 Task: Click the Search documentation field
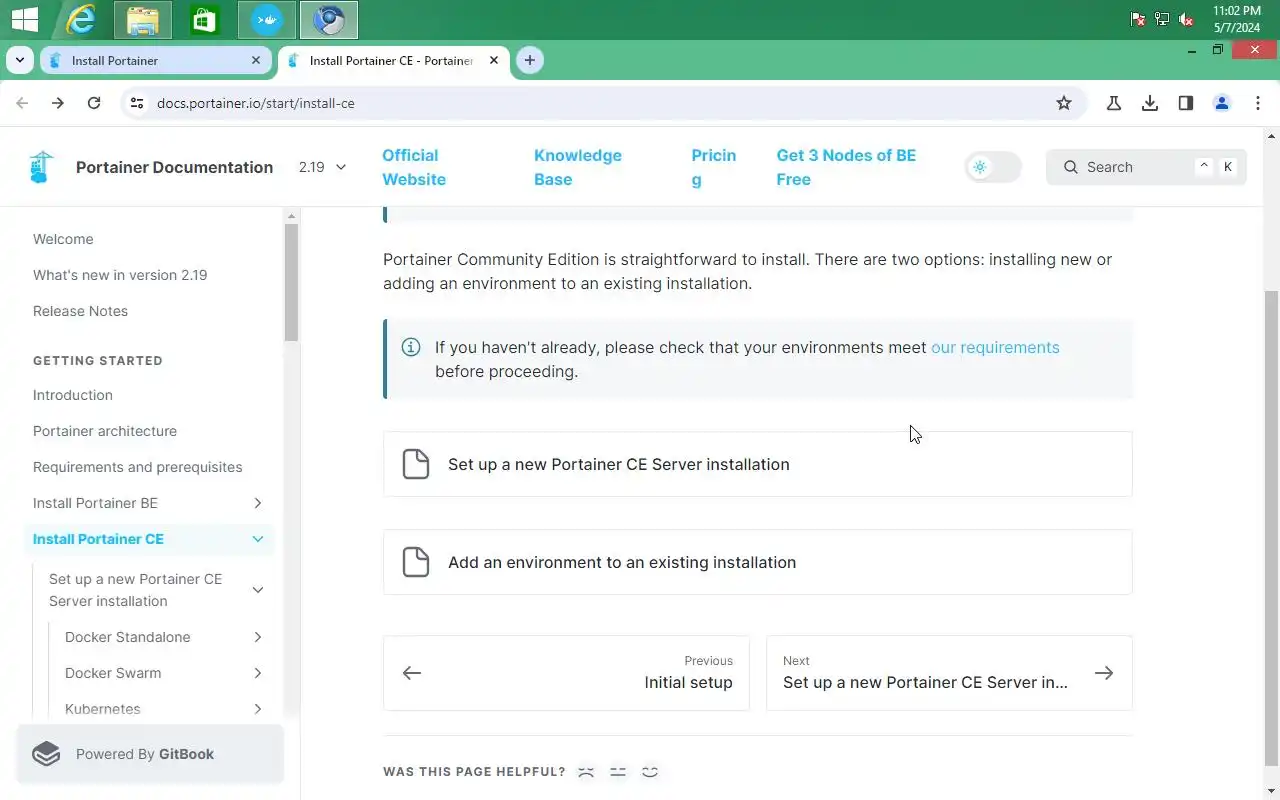click(x=1146, y=167)
